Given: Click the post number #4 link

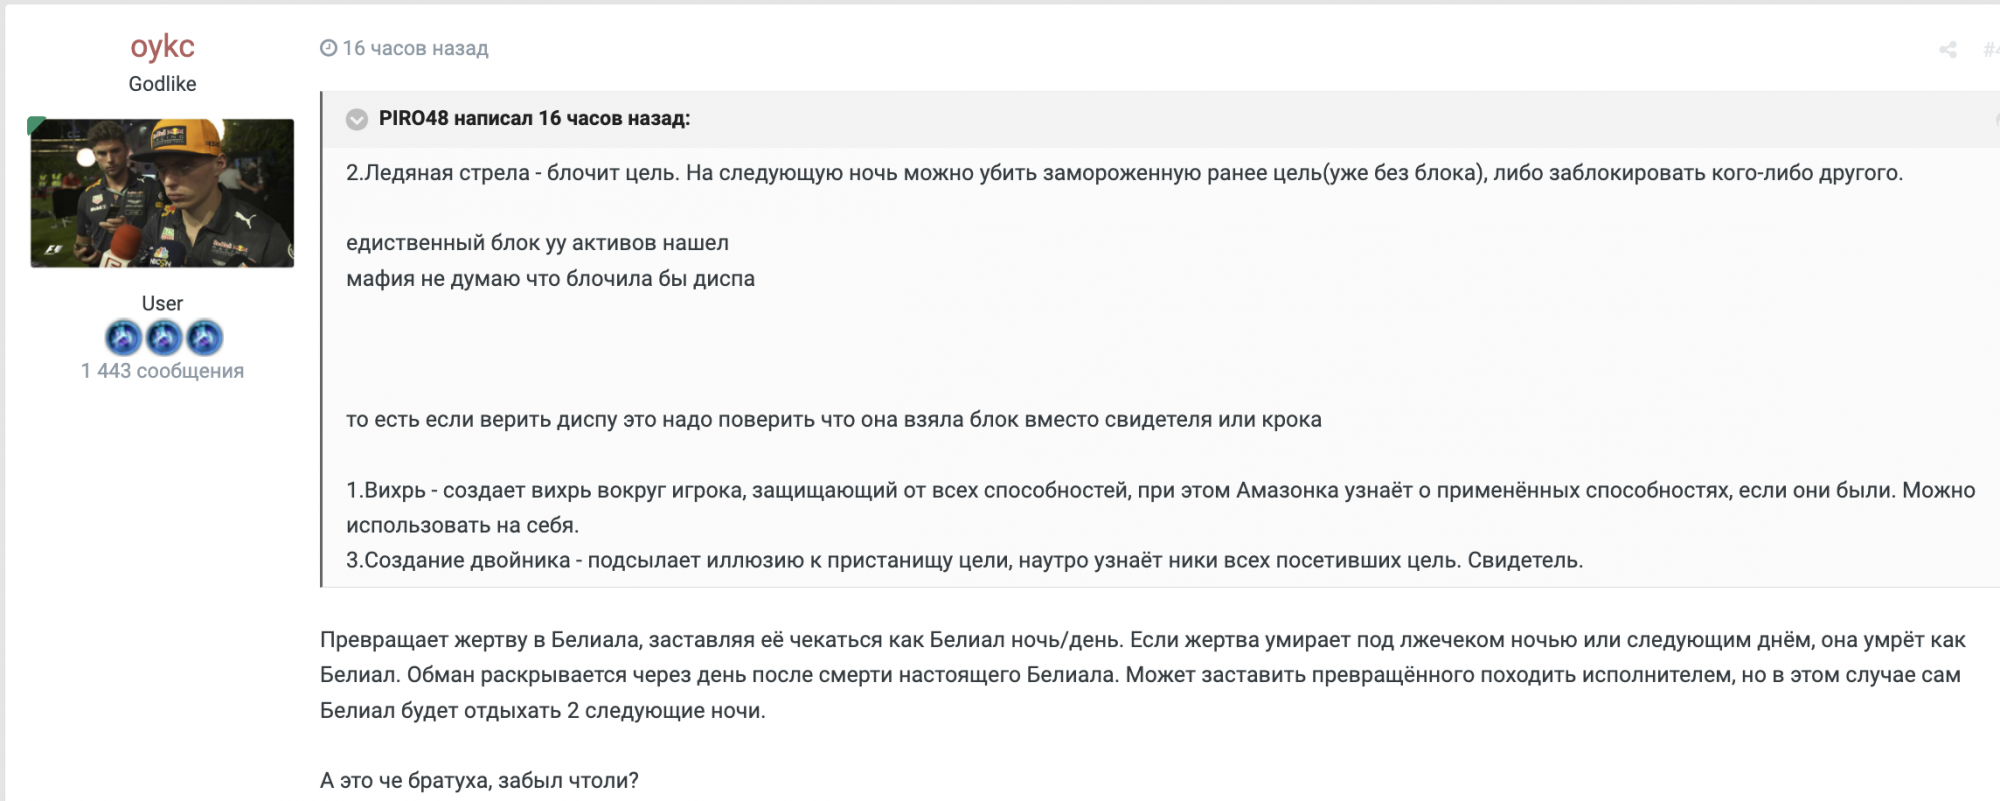Looking at the screenshot, I should (1990, 48).
